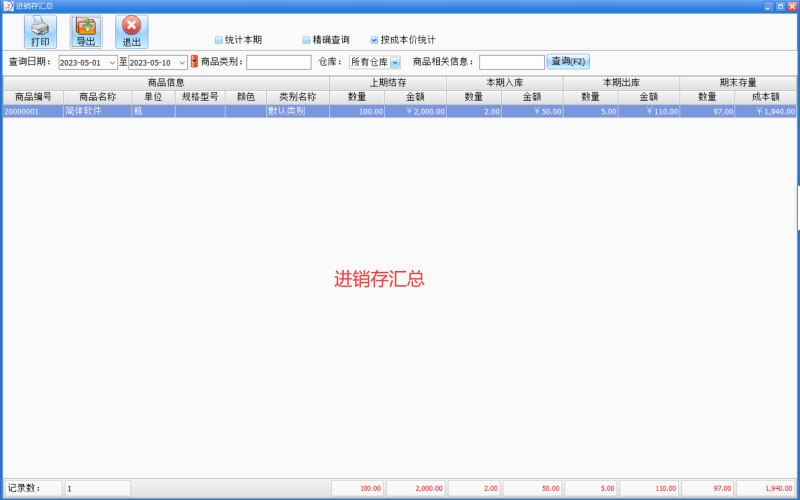Image resolution: width=800 pixels, height=500 pixels.
Task: Click the footer total 2,000.00
Action: tap(416, 488)
